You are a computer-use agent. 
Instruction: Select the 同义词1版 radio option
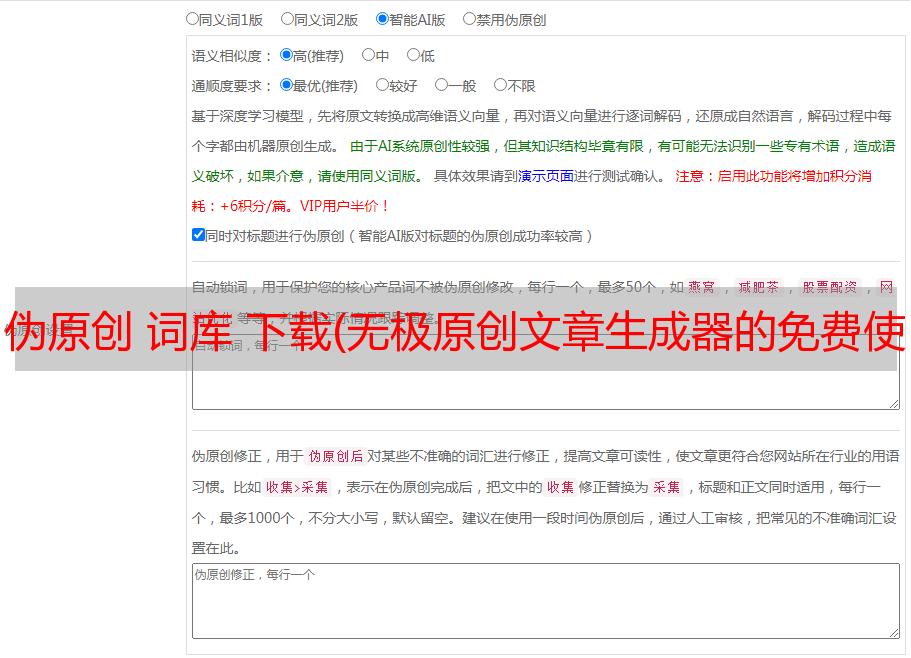click(192, 19)
